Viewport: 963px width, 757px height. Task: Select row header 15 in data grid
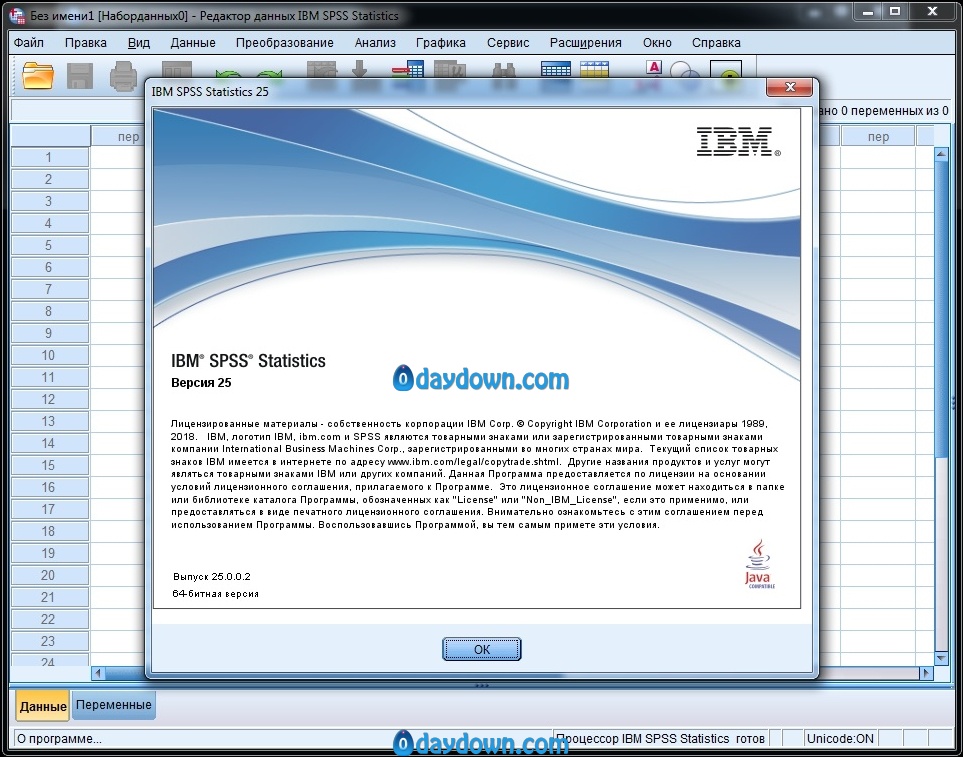(49, 465)
